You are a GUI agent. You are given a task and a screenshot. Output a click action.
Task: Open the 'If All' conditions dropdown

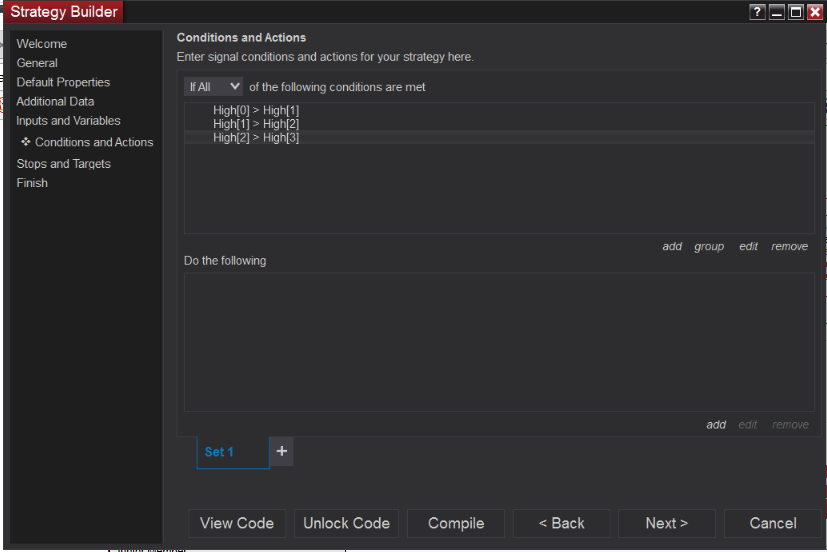[x=214, y=87]
